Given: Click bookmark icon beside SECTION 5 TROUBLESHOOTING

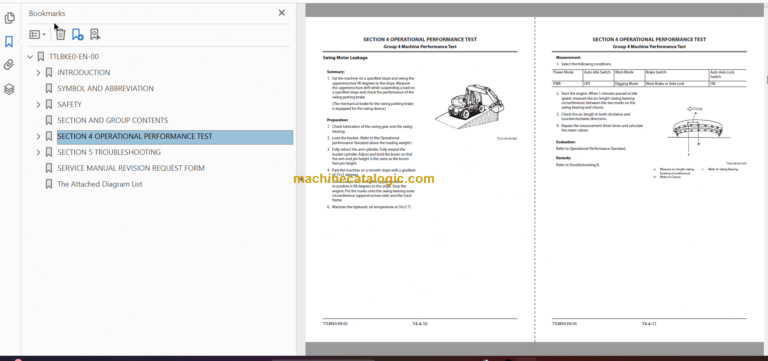Looking at the screenshot, I should (48, 152).
